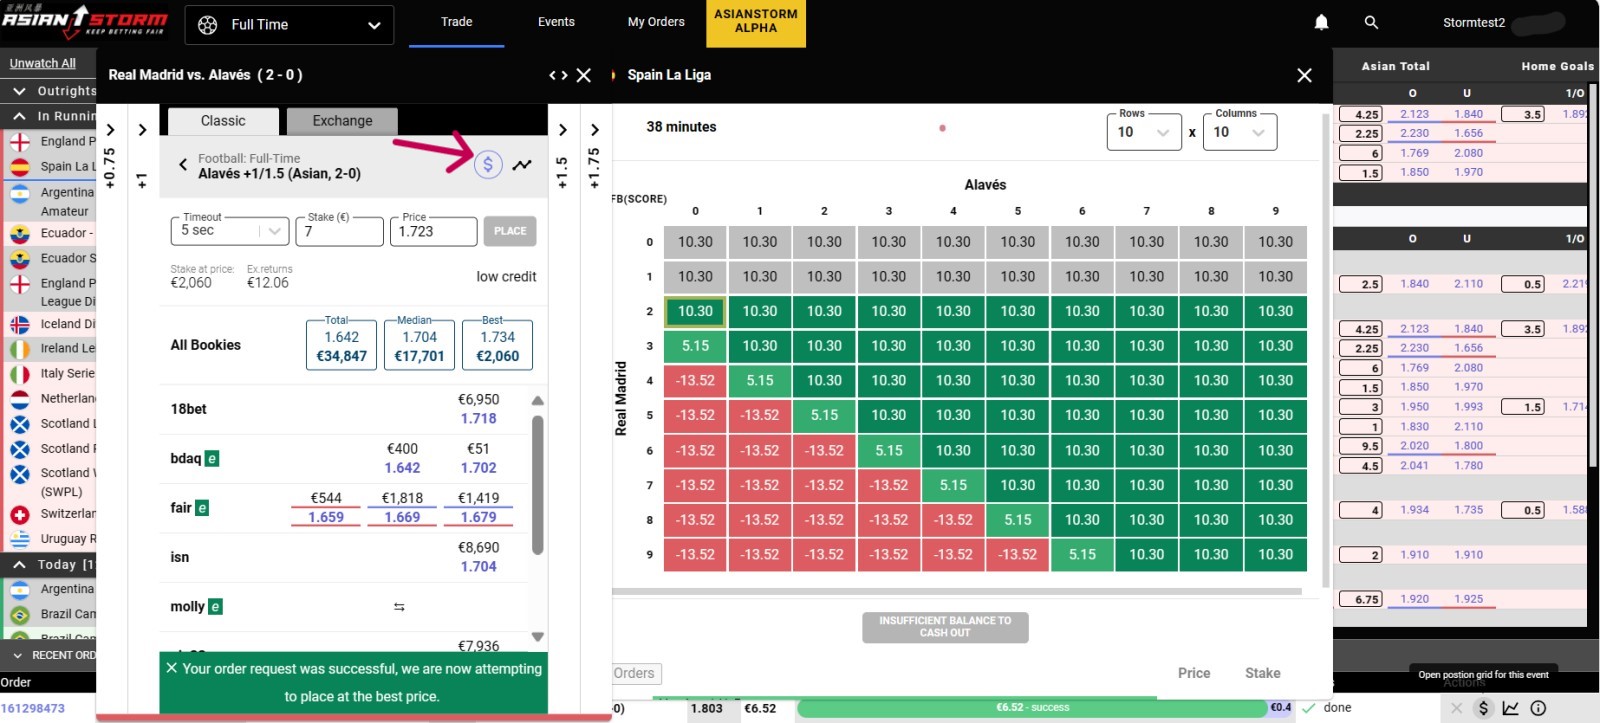The width and height of the screenshot is (1600, 723).
Task: Open the chart icon in the bottom order actions
Action: (x=1510, y=708)
